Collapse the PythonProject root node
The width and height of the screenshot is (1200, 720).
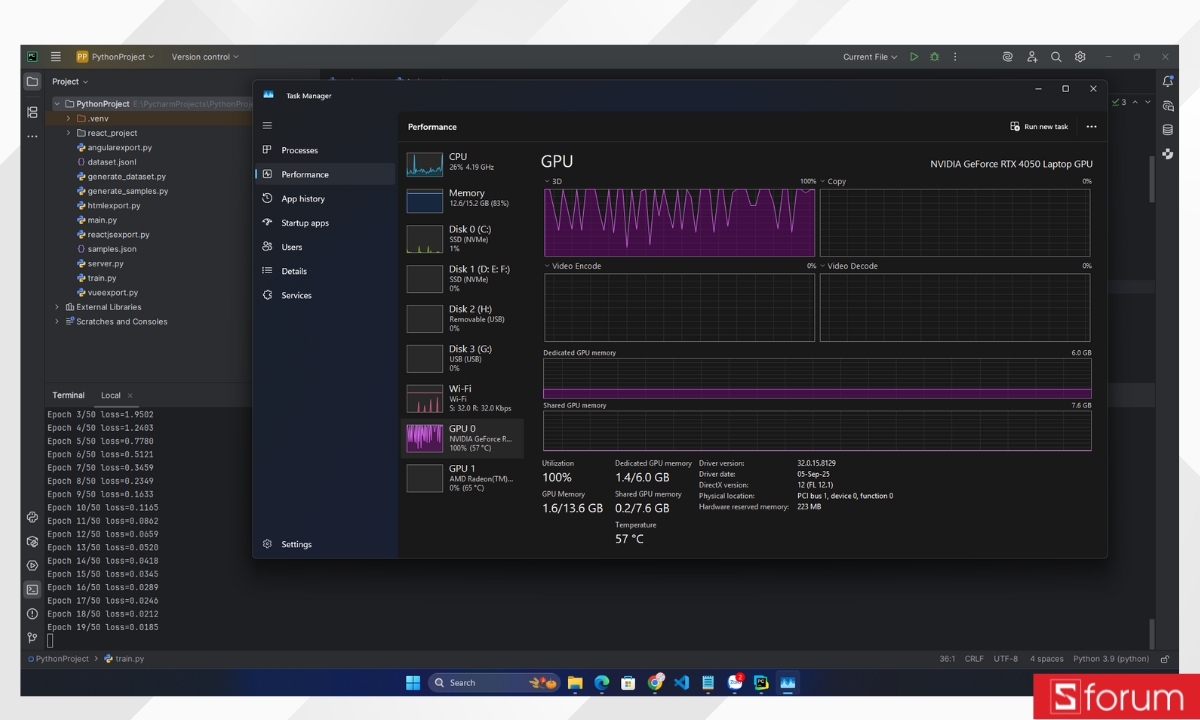pos(57,104)
